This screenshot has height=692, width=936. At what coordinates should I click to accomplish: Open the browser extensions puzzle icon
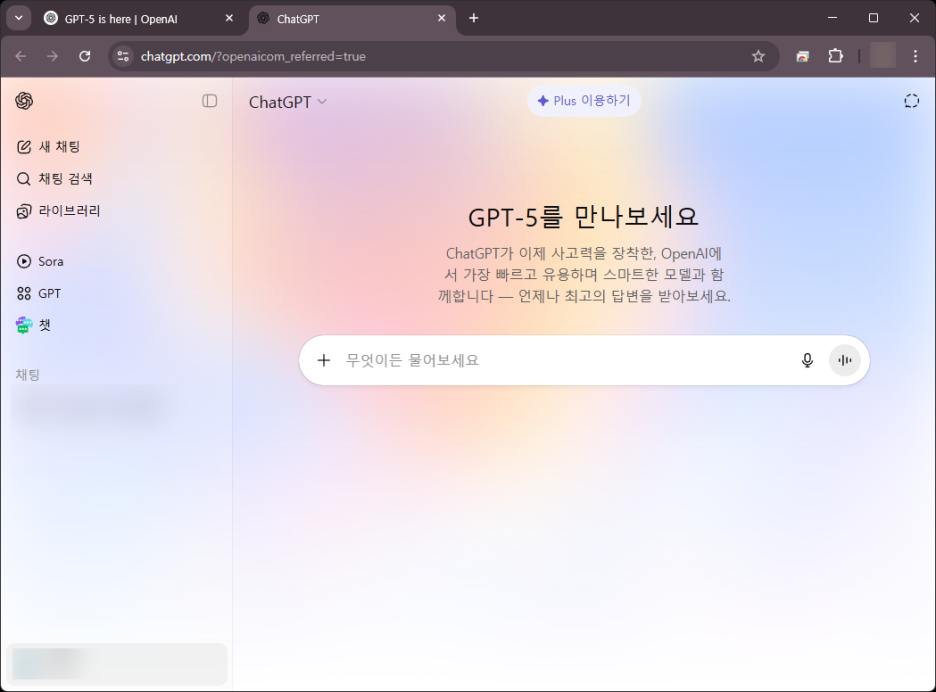836,56
